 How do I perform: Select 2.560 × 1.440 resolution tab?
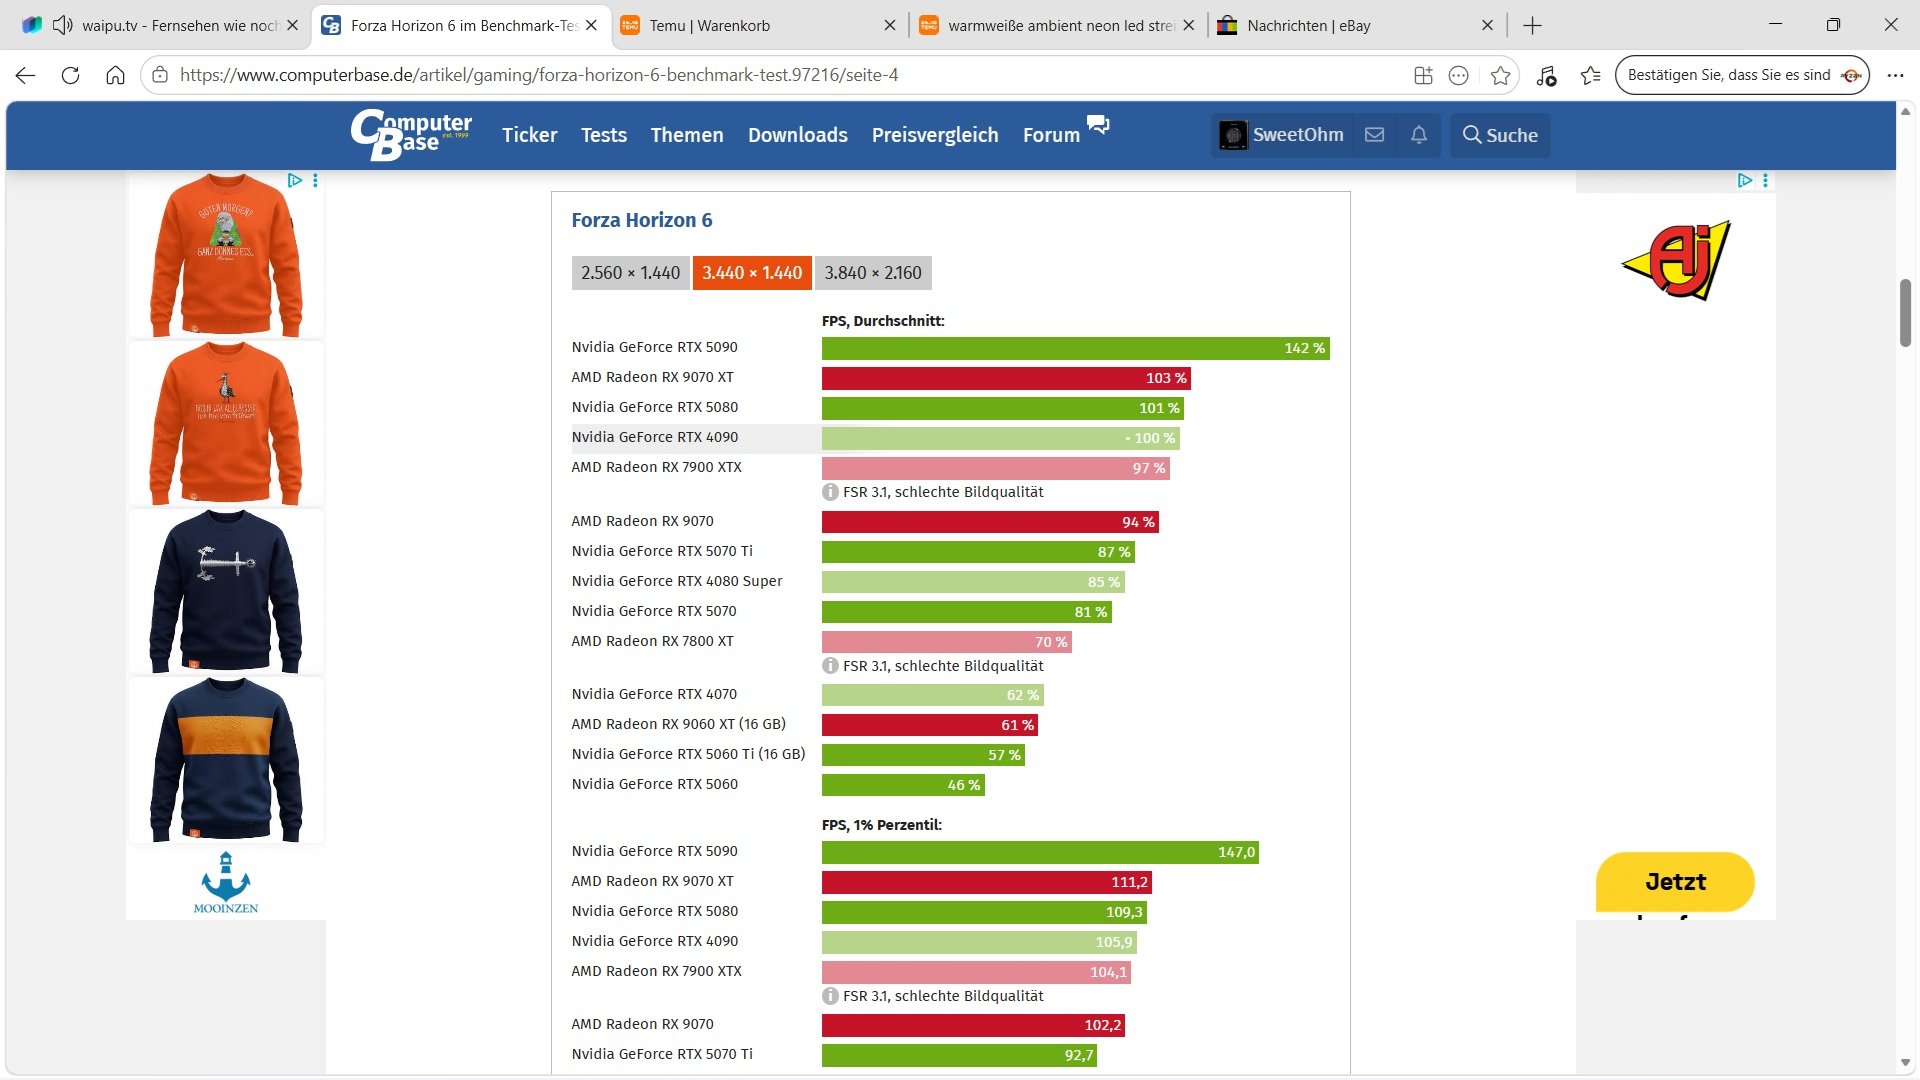point(630,273)
